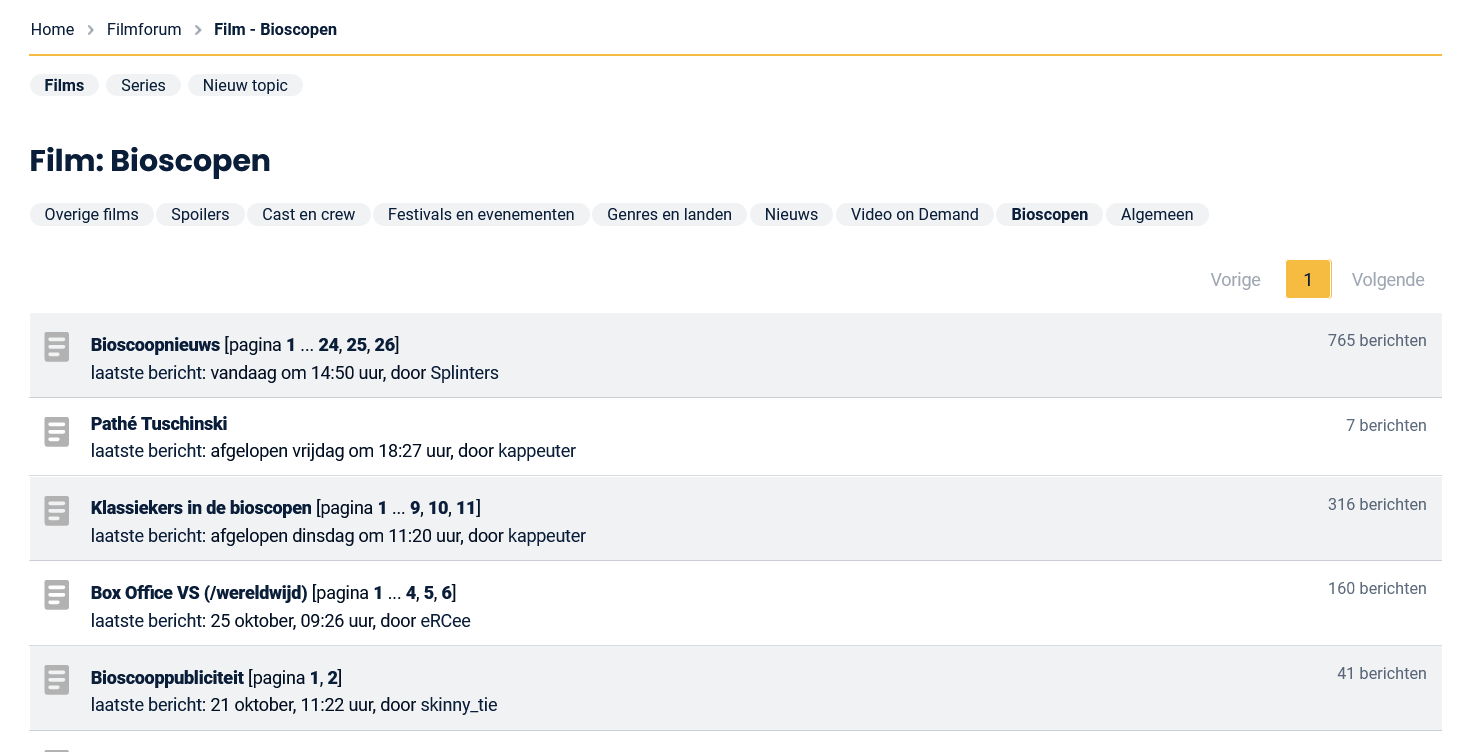Go to Home via the breadcrumb

click(52, 30)
